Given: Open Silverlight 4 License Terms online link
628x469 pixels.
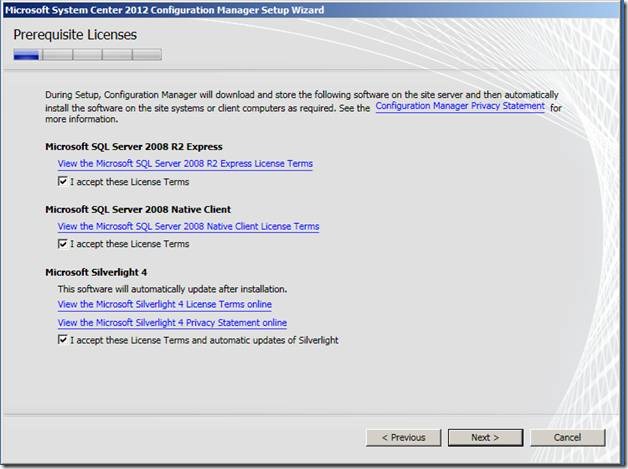Looking at the screenshot, I should point(164,305).
